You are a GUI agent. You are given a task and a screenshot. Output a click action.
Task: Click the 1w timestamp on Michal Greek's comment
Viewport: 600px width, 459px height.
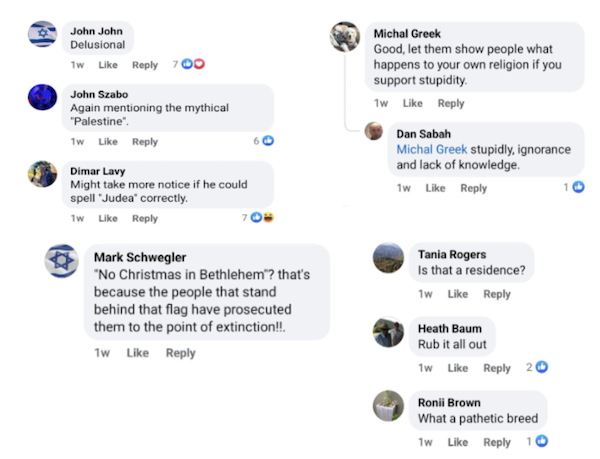tap(381, 103)
